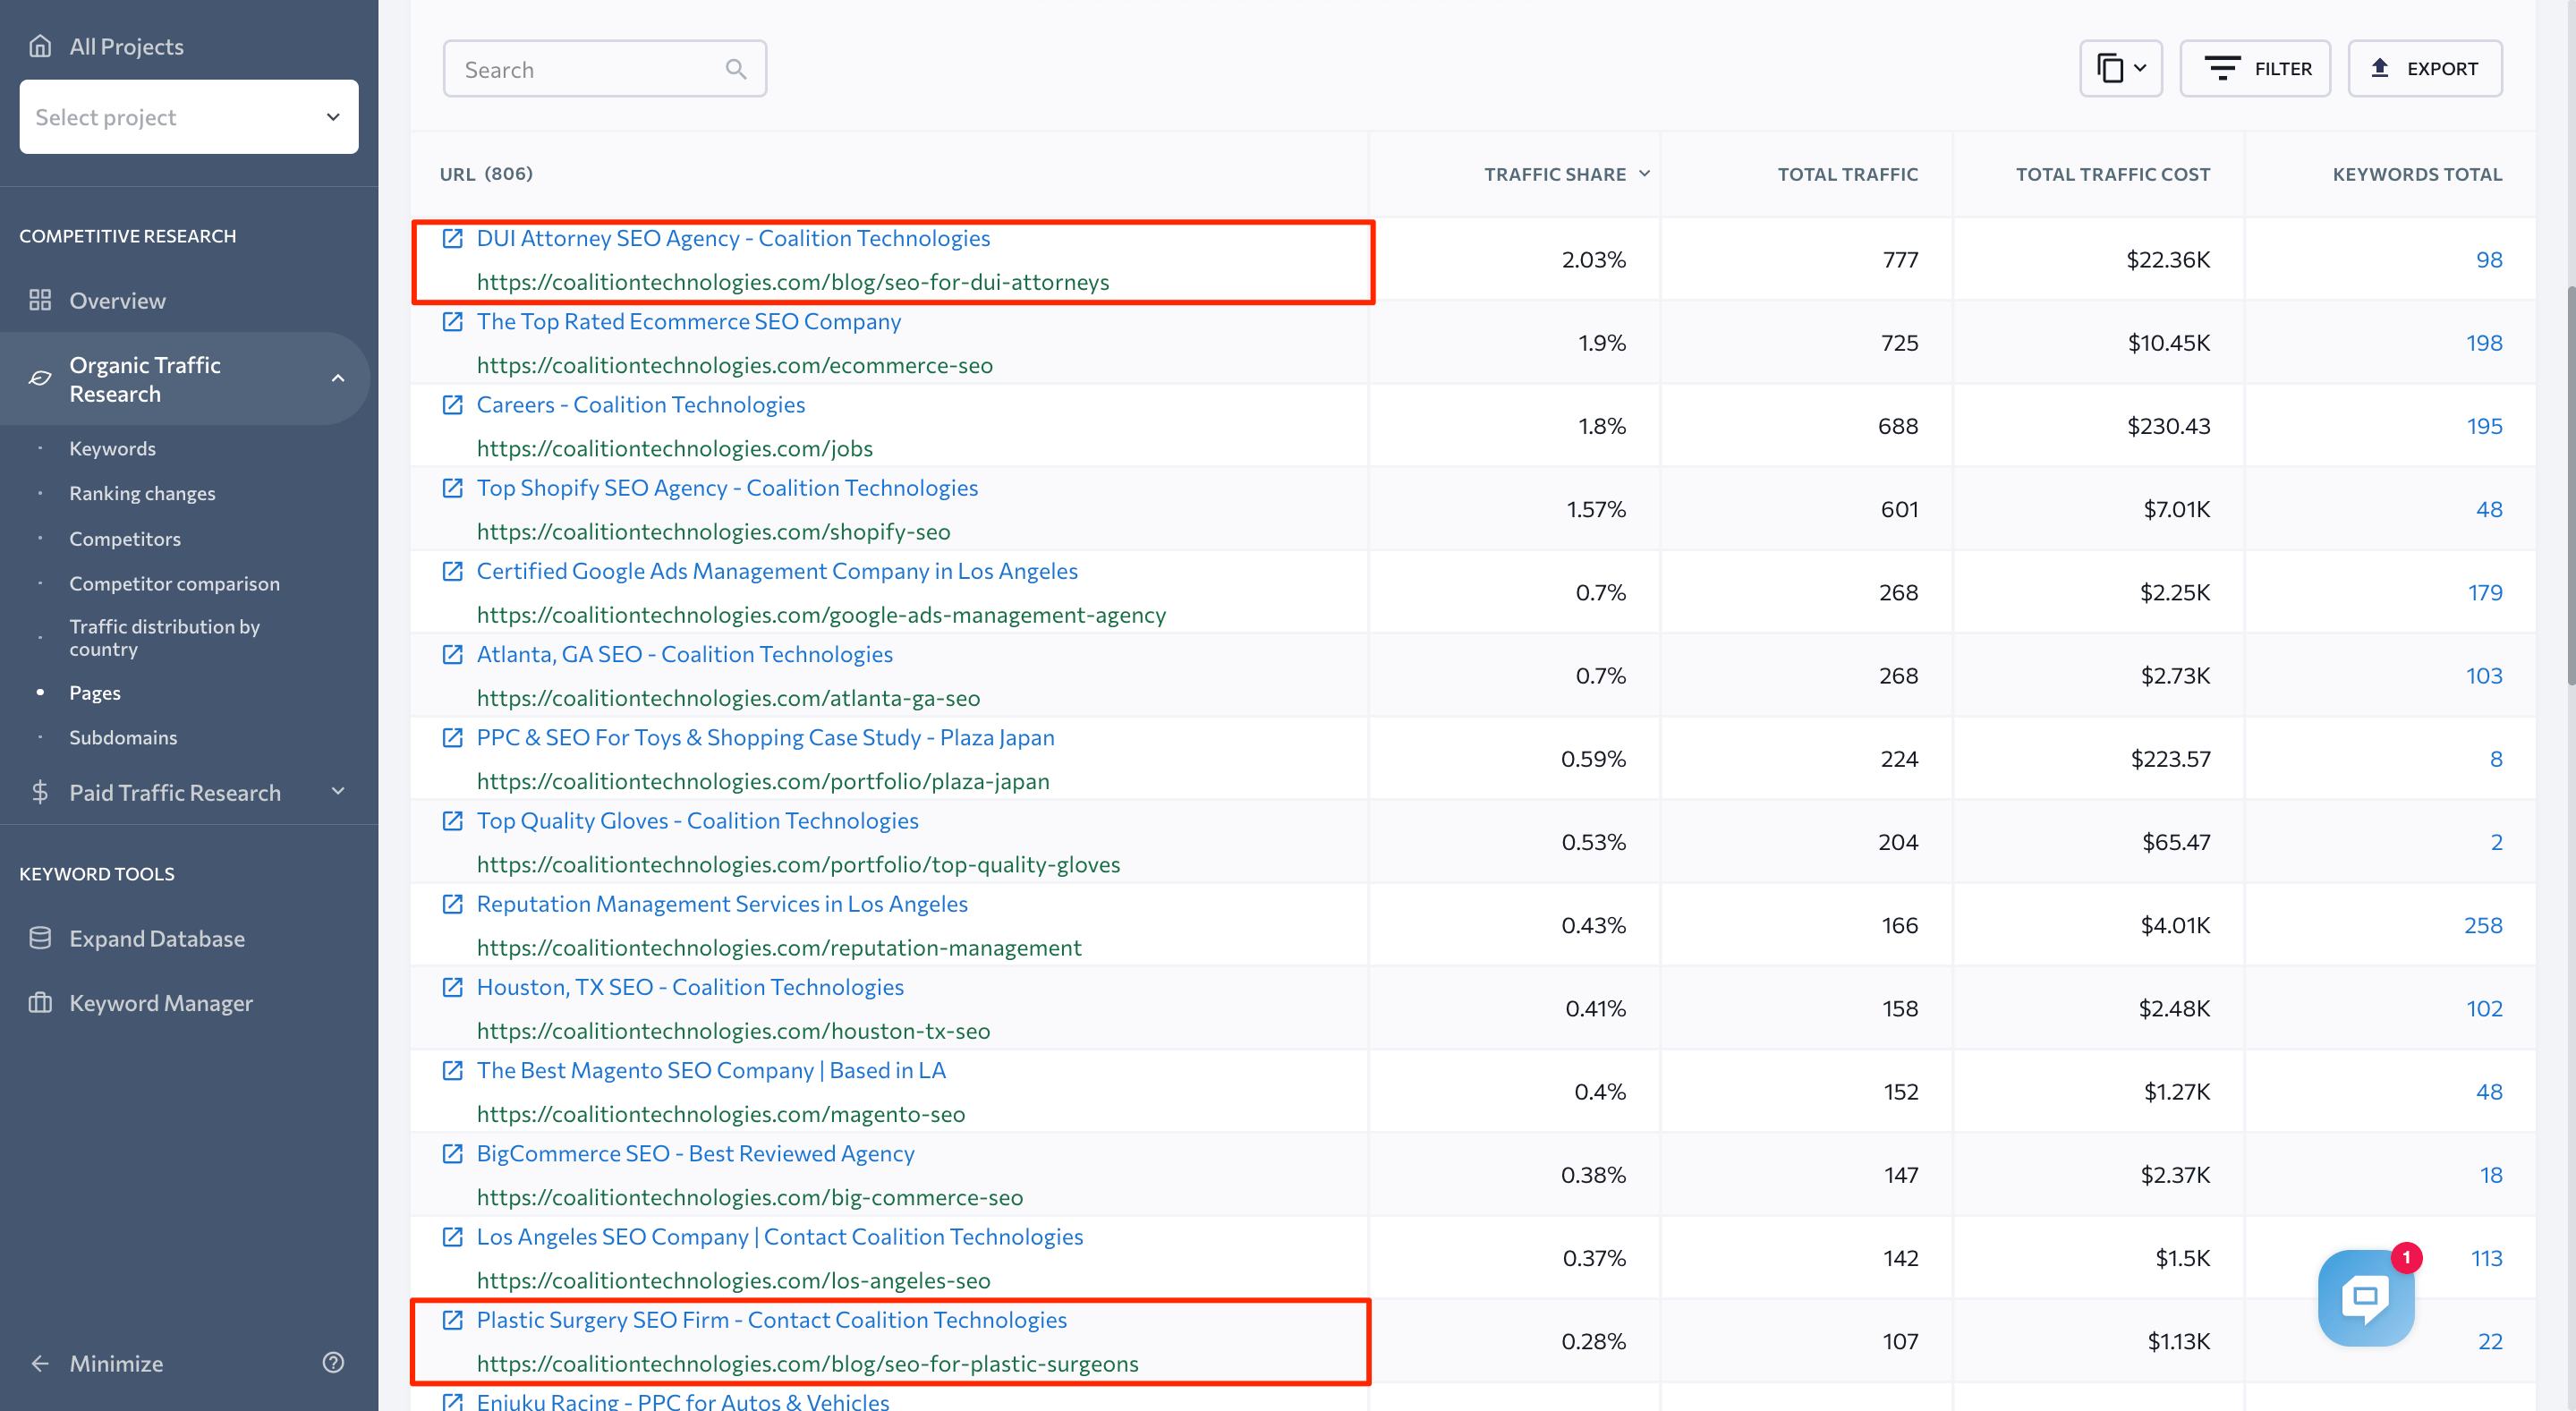2576x1411 pixels.
Task: Open external link icon for Careers row
Action: click(x=453, y=404)
